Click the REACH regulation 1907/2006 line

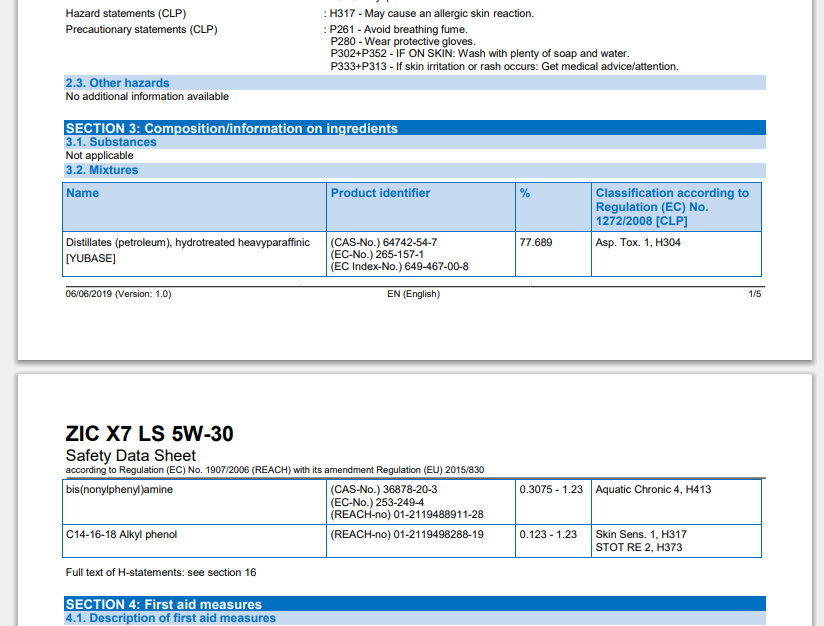tap(275, 470)
